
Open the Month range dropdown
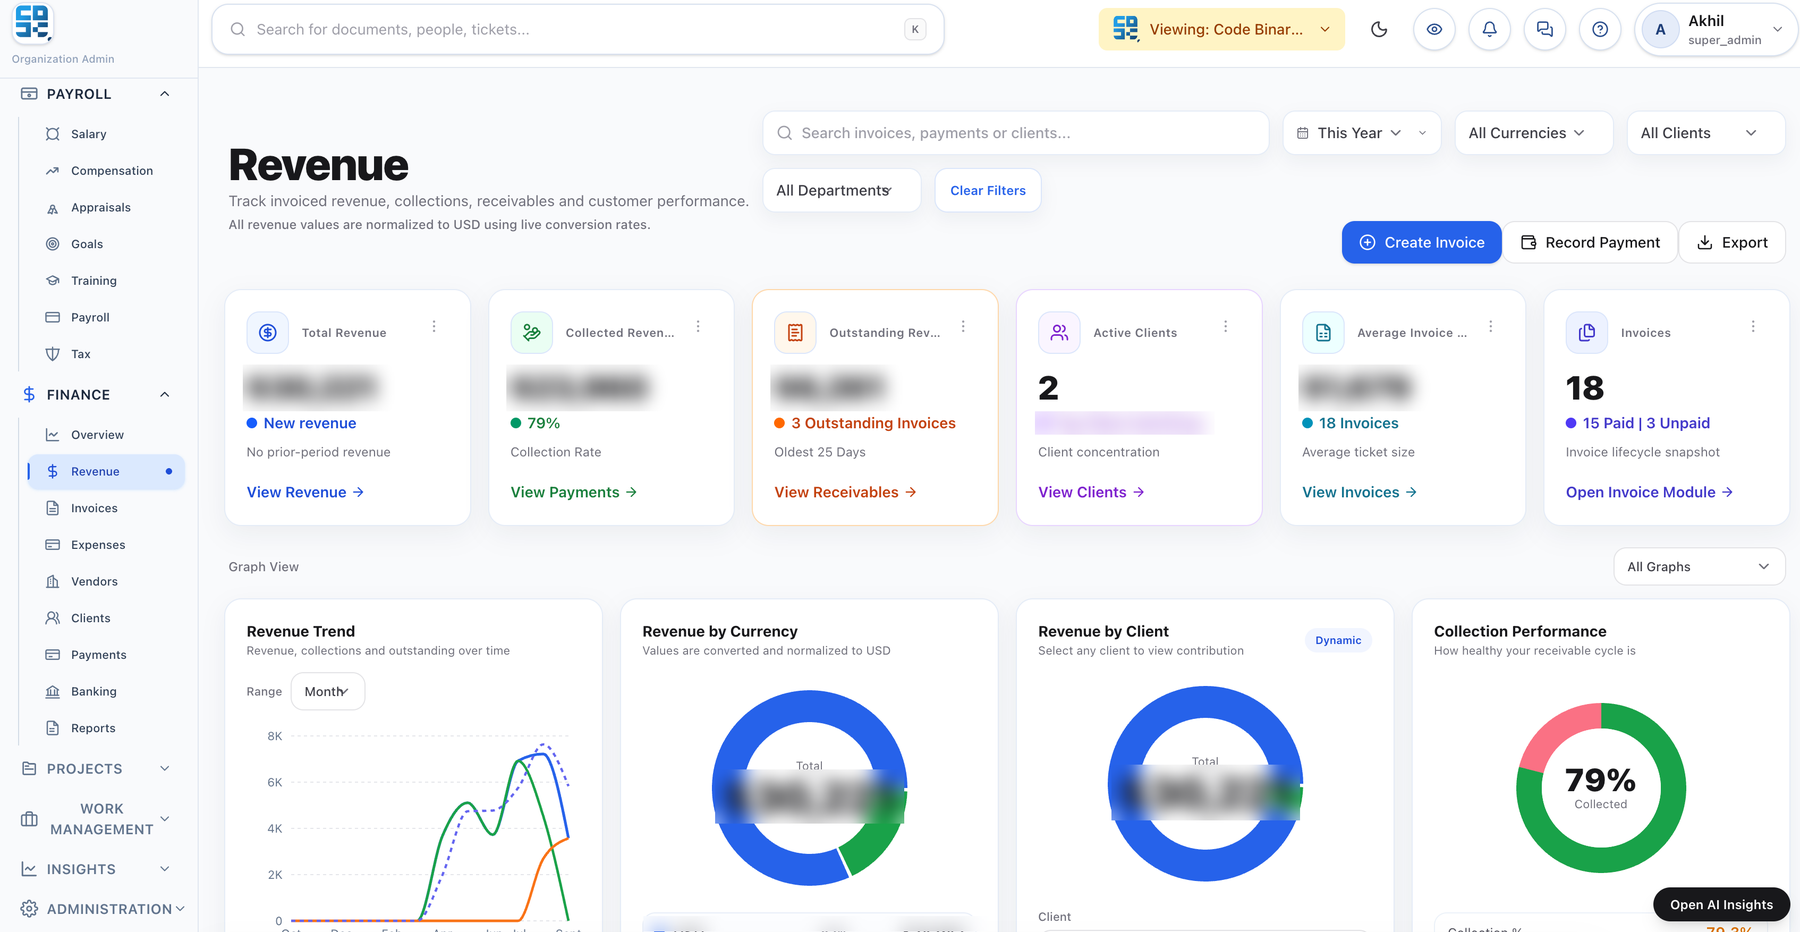pos(328,692)
